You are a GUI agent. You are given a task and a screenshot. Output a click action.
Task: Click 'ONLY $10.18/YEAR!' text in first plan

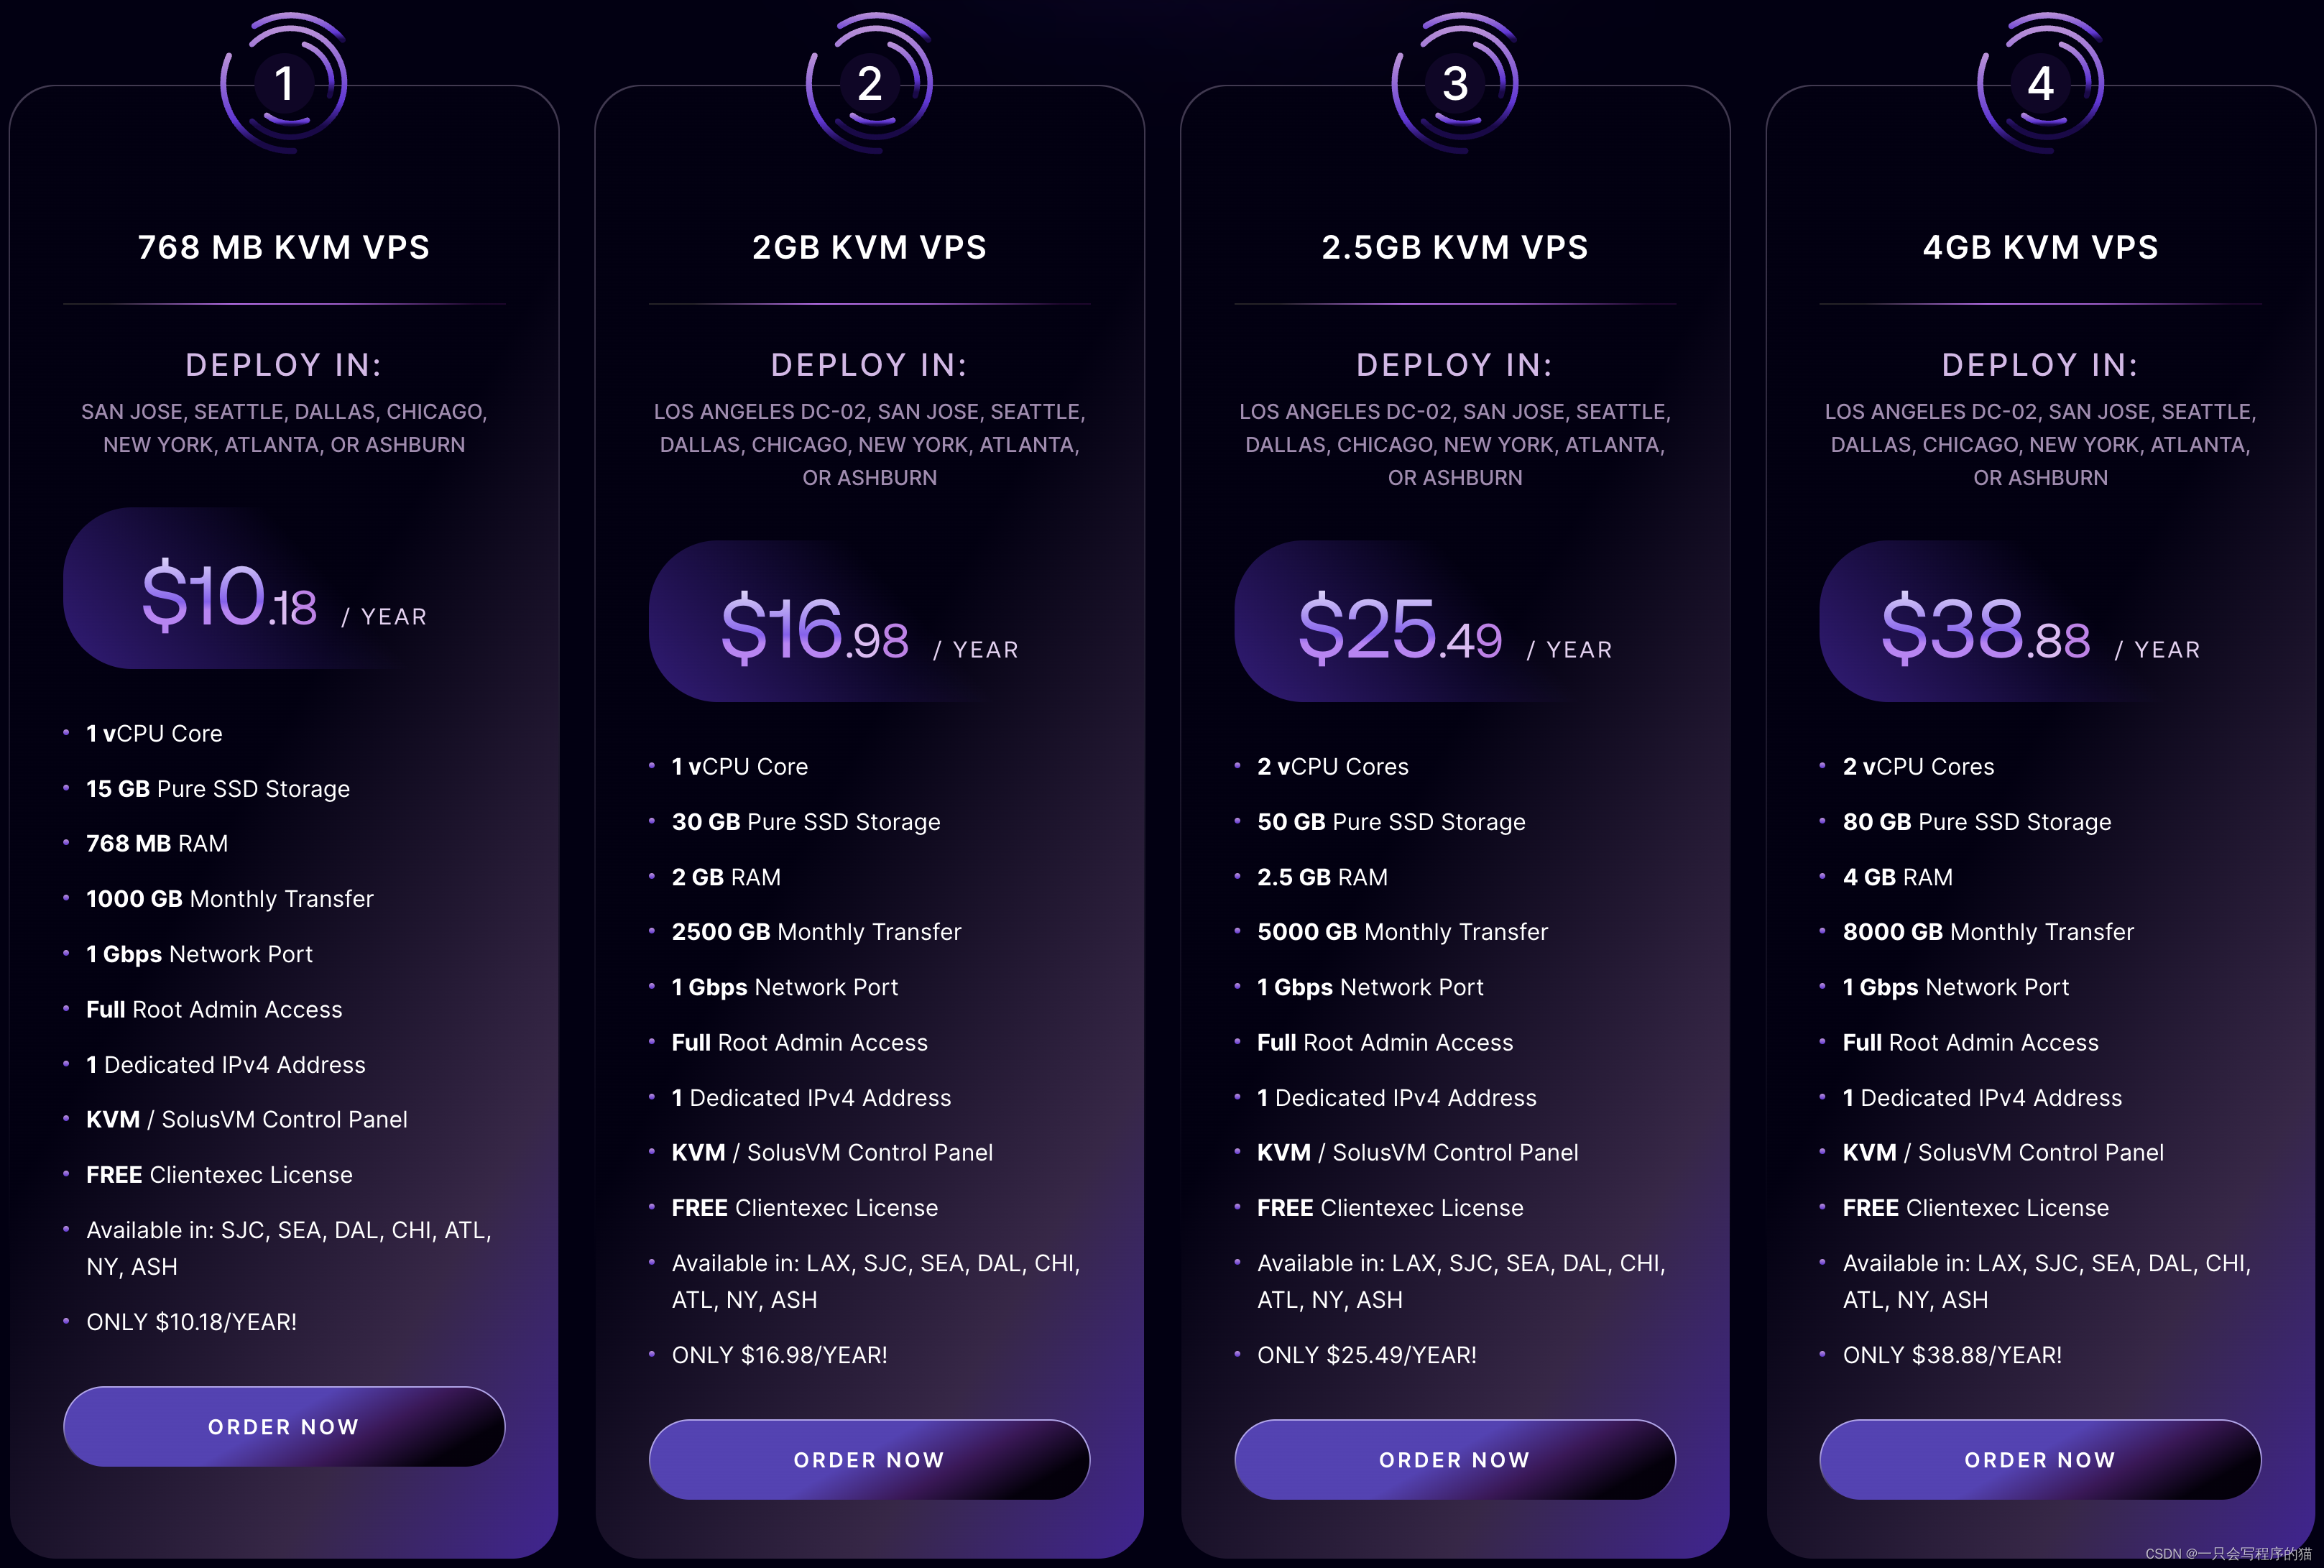point(192,1322)
